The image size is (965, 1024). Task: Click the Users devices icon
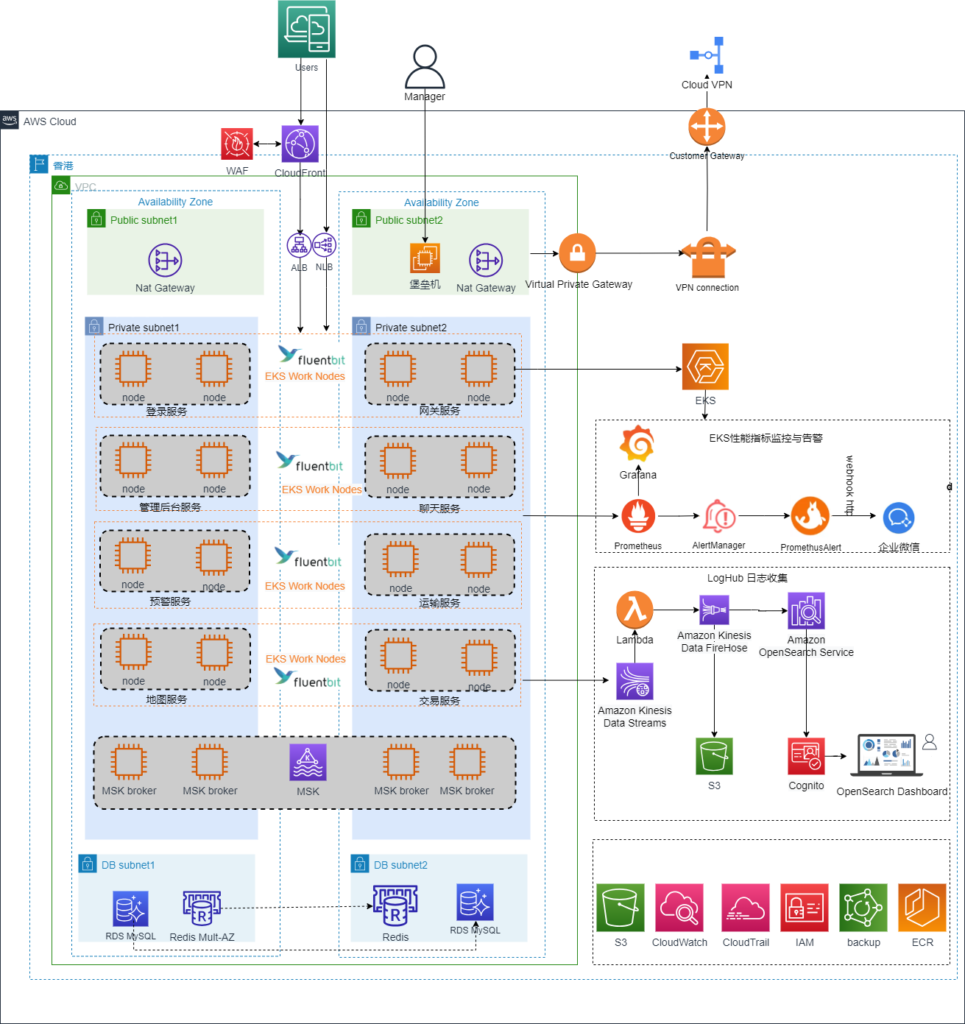(306, 29)
